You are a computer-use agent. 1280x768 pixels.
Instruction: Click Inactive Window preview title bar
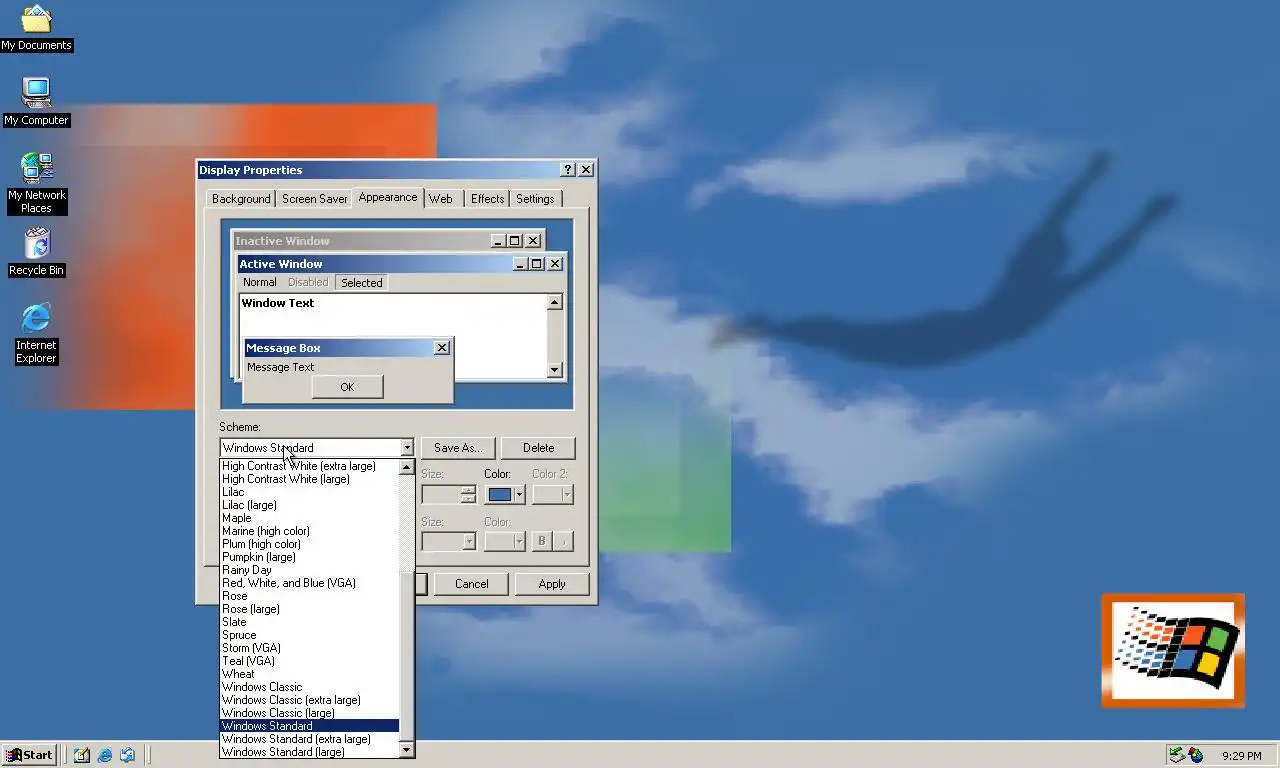(387, 241)
